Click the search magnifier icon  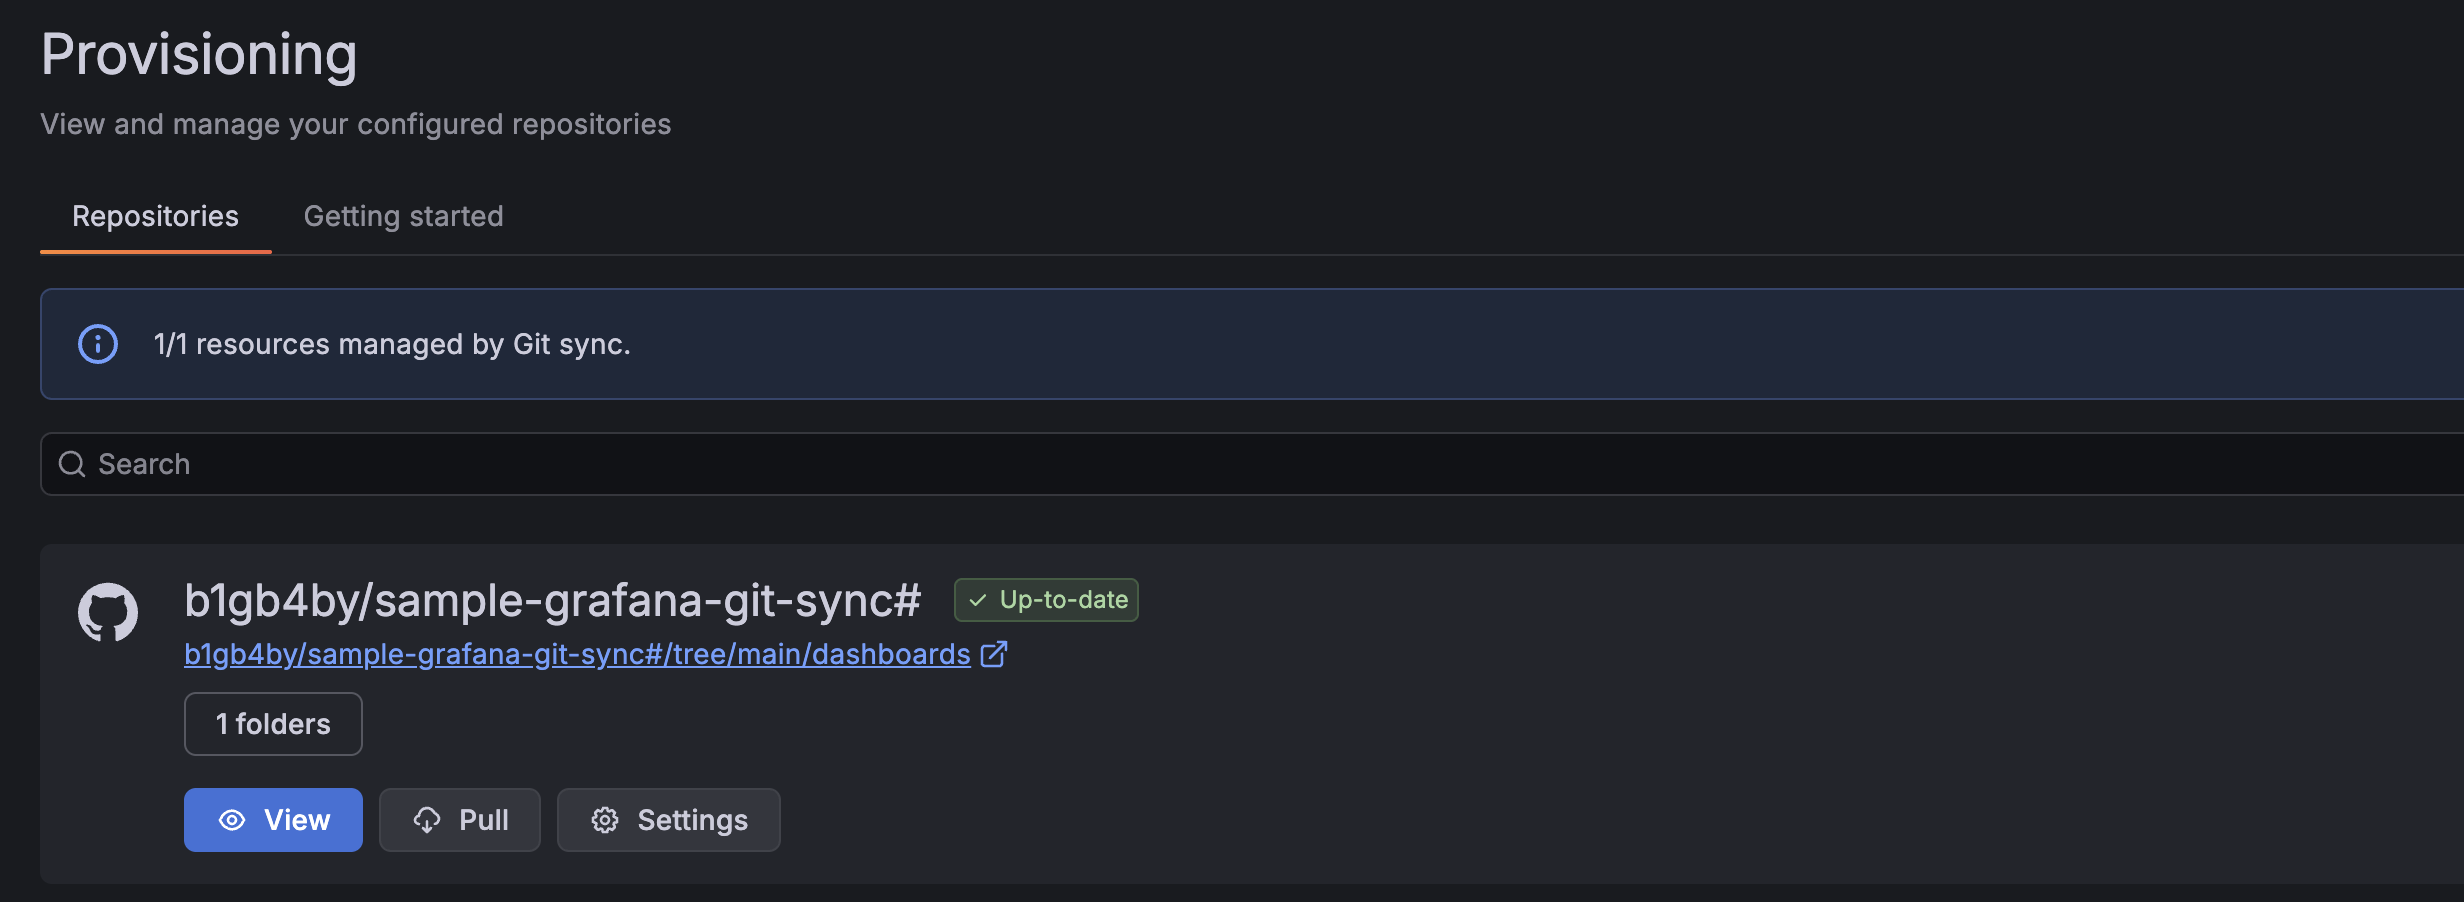pyautogui.click(x=70, y=464)
